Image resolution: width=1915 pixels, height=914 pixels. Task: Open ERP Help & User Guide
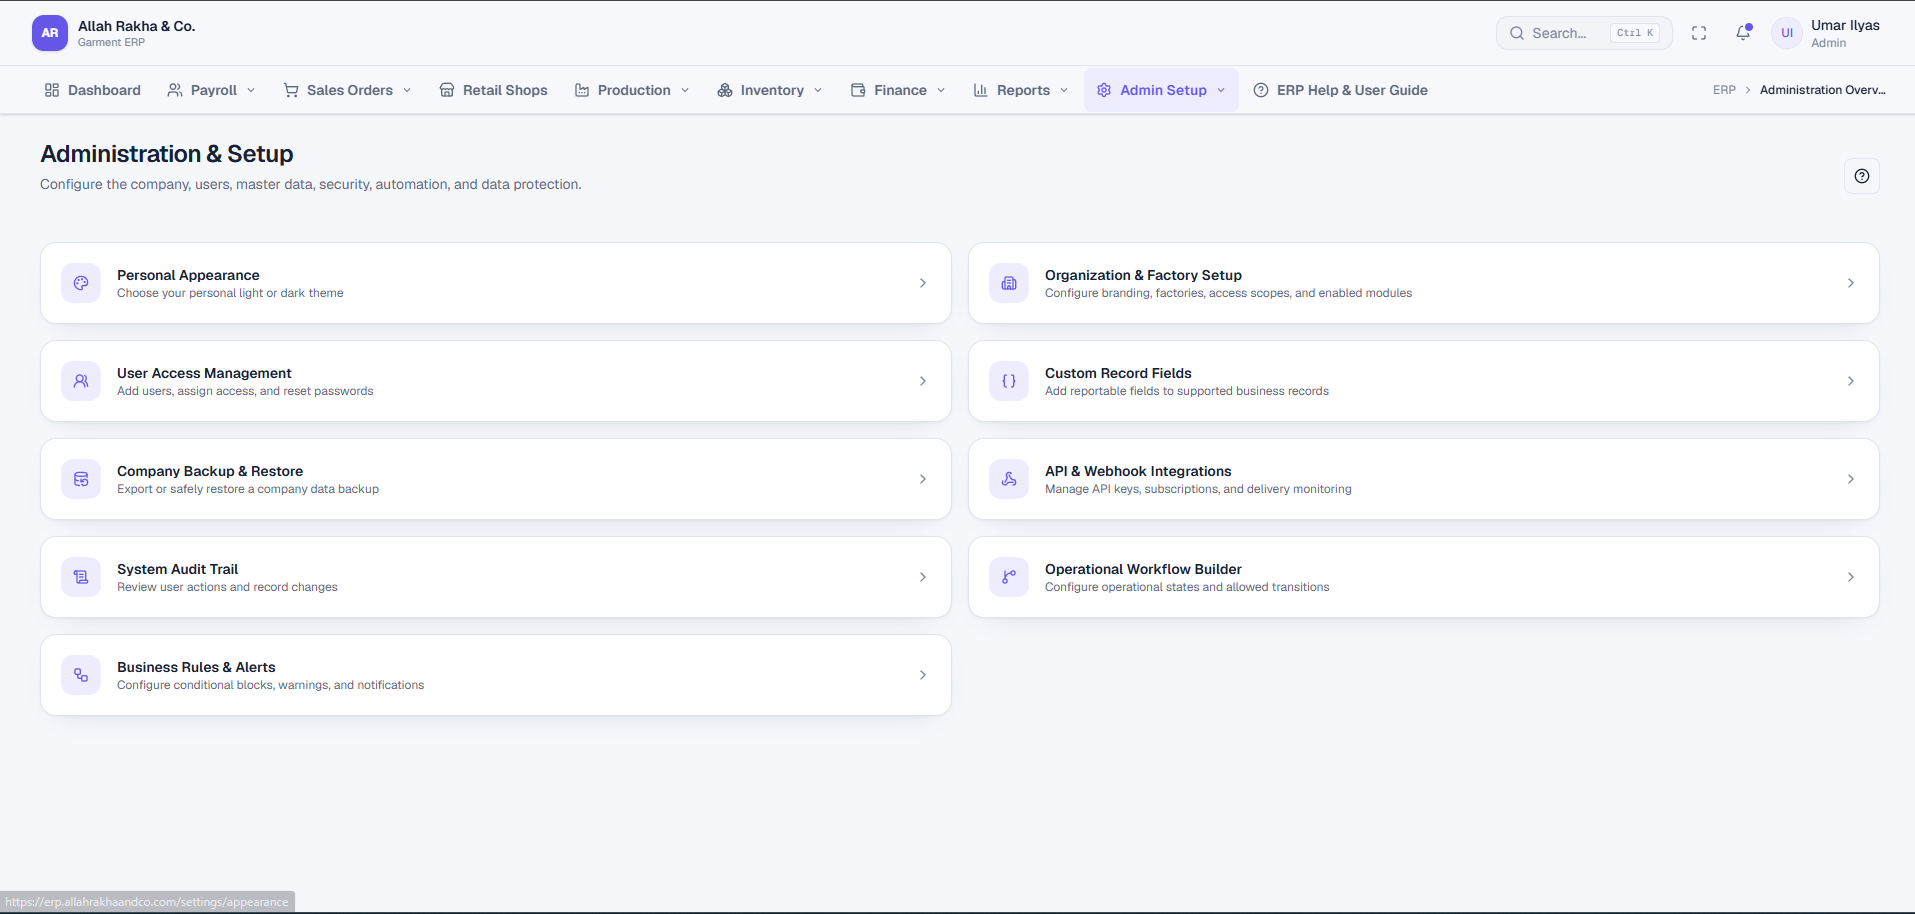tap(1340, 90)
